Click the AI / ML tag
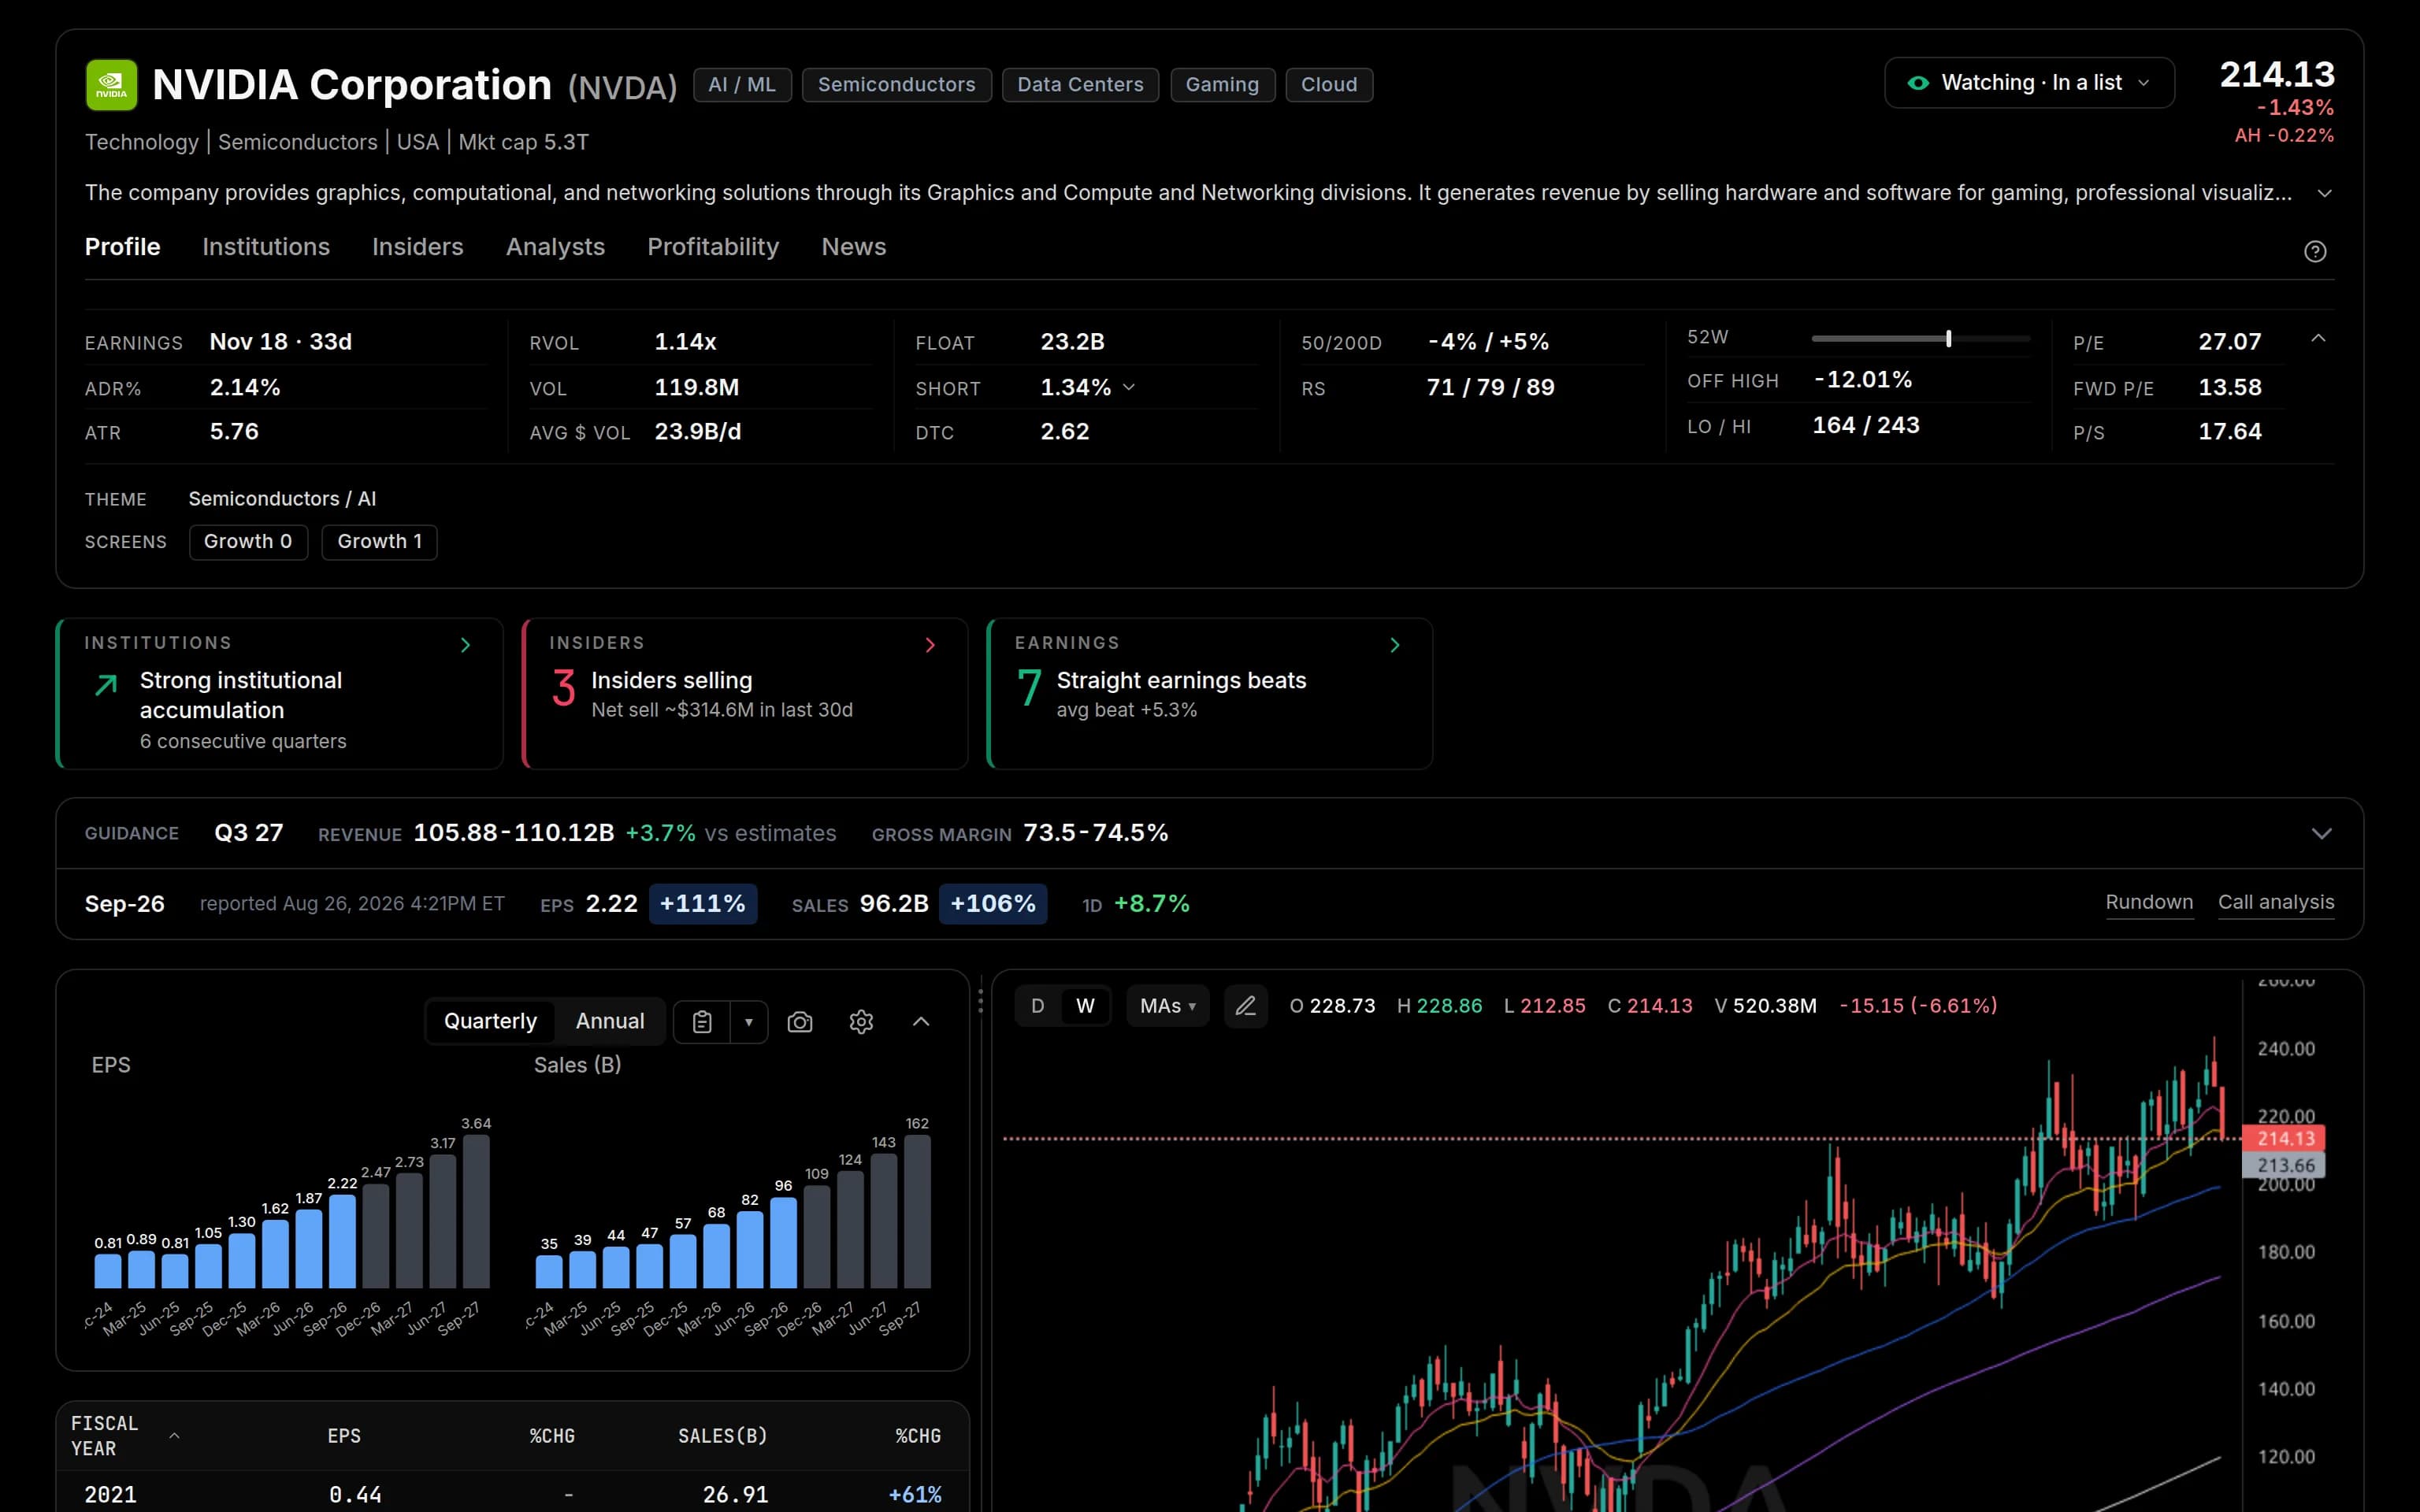2420x1512 pixels. tap(742, 85)
